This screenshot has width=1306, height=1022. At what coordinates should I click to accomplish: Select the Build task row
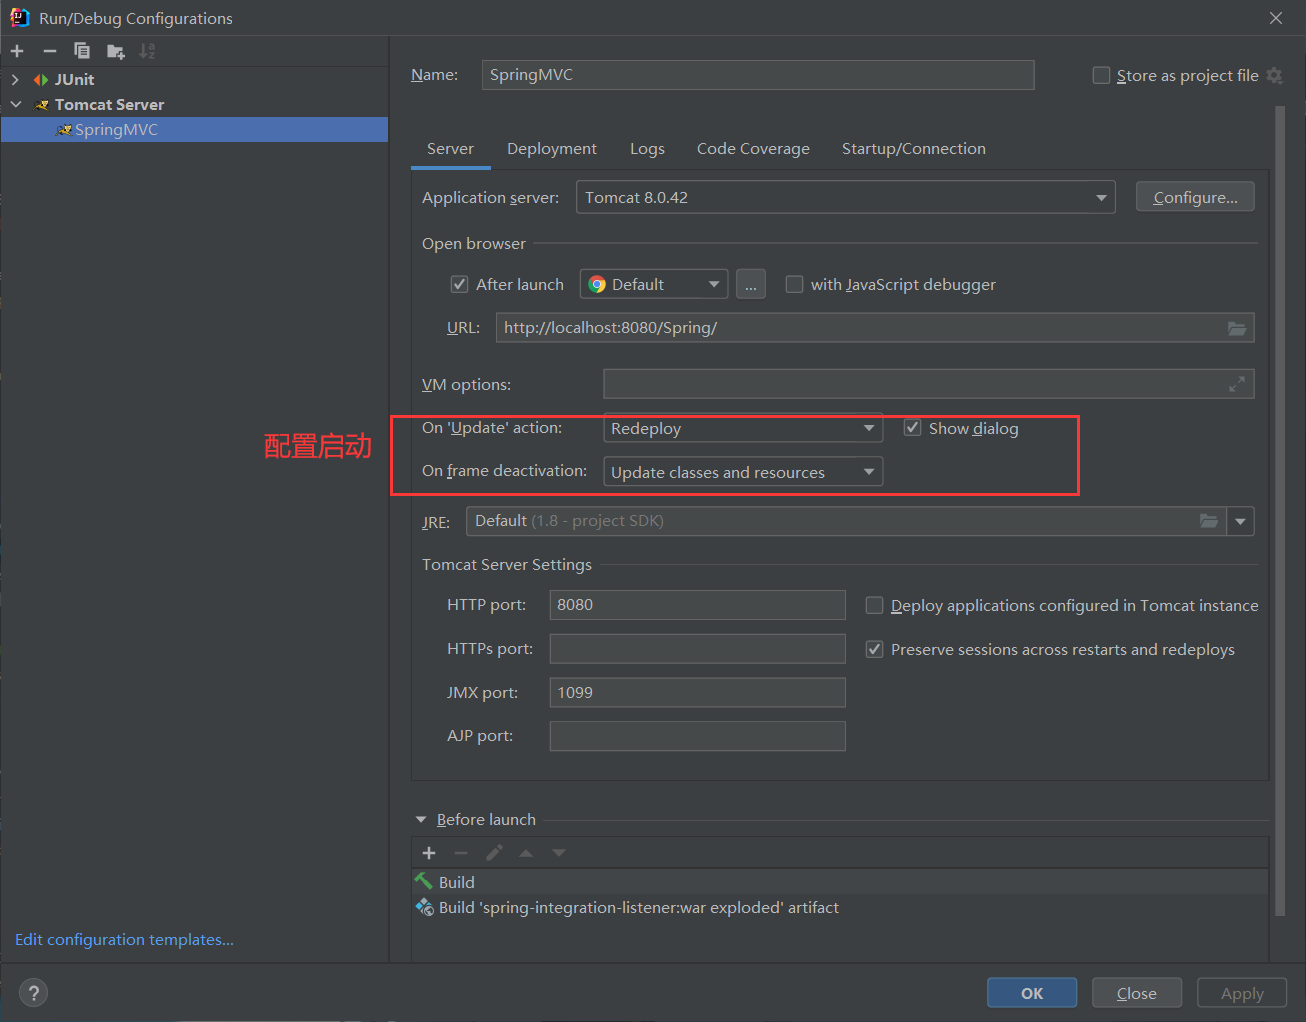point(840,882)
